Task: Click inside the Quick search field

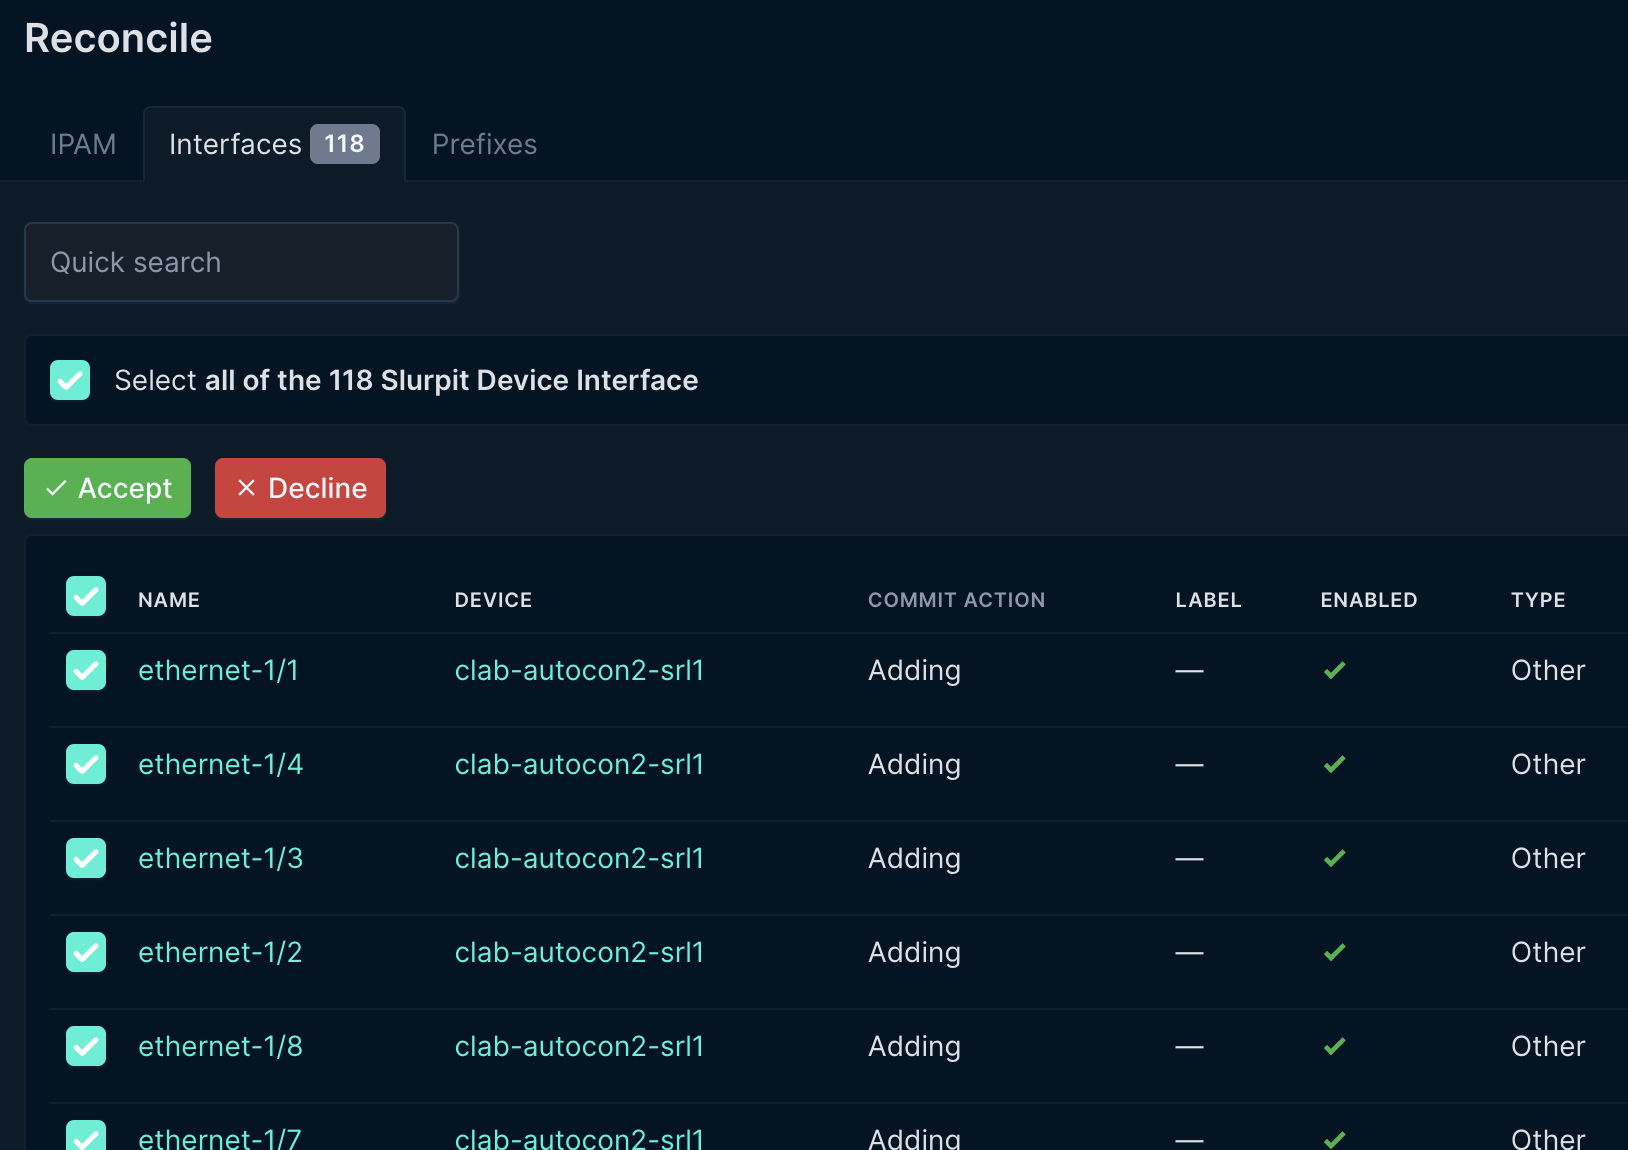Action: [x=240, y=262]
